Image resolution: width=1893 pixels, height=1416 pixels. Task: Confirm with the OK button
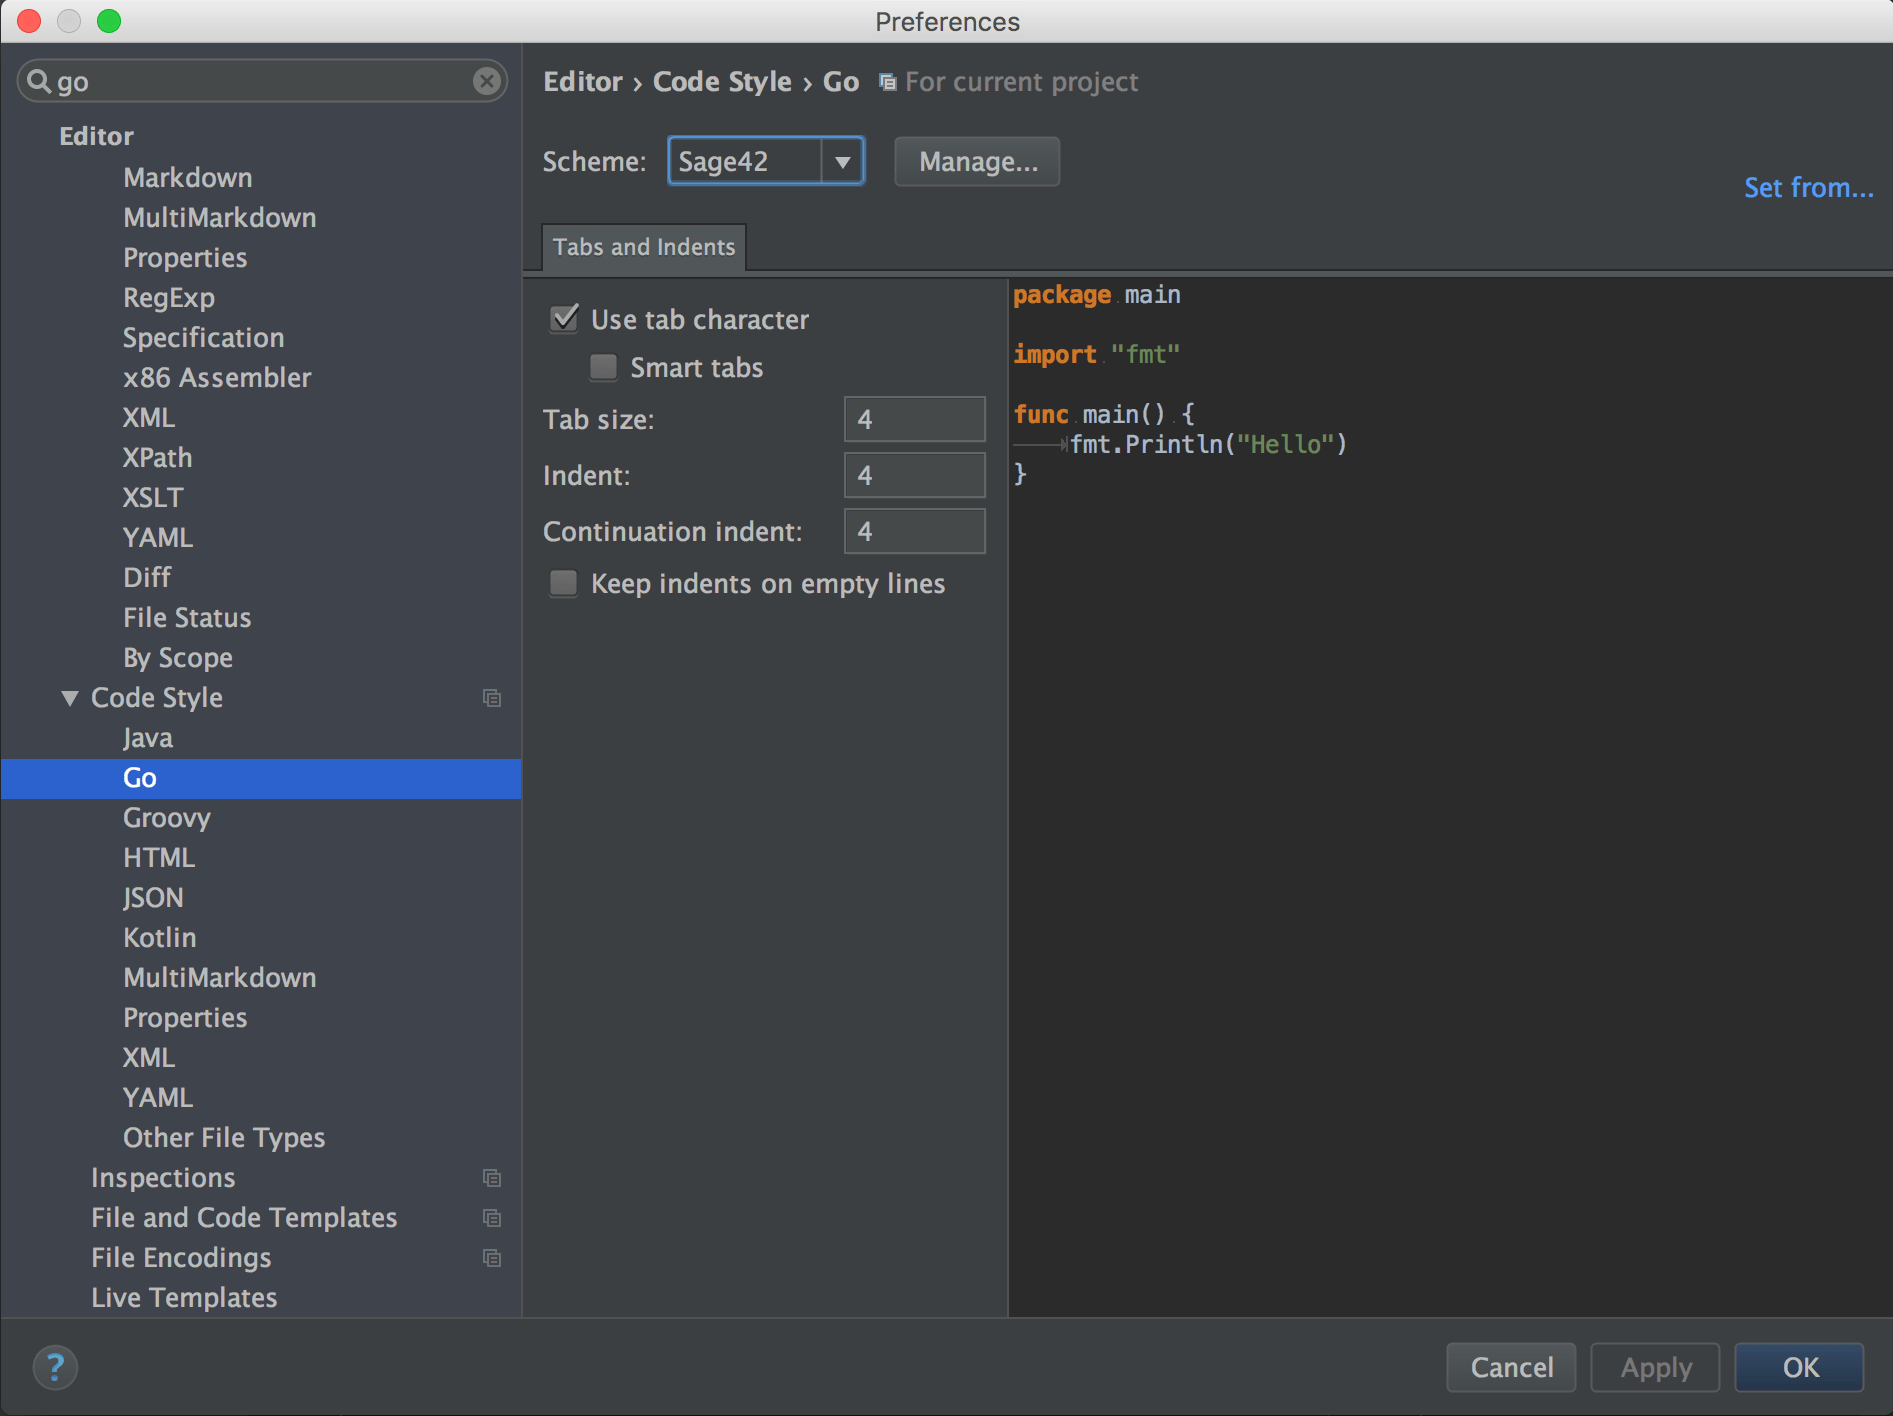(x=1800, y=1367)
